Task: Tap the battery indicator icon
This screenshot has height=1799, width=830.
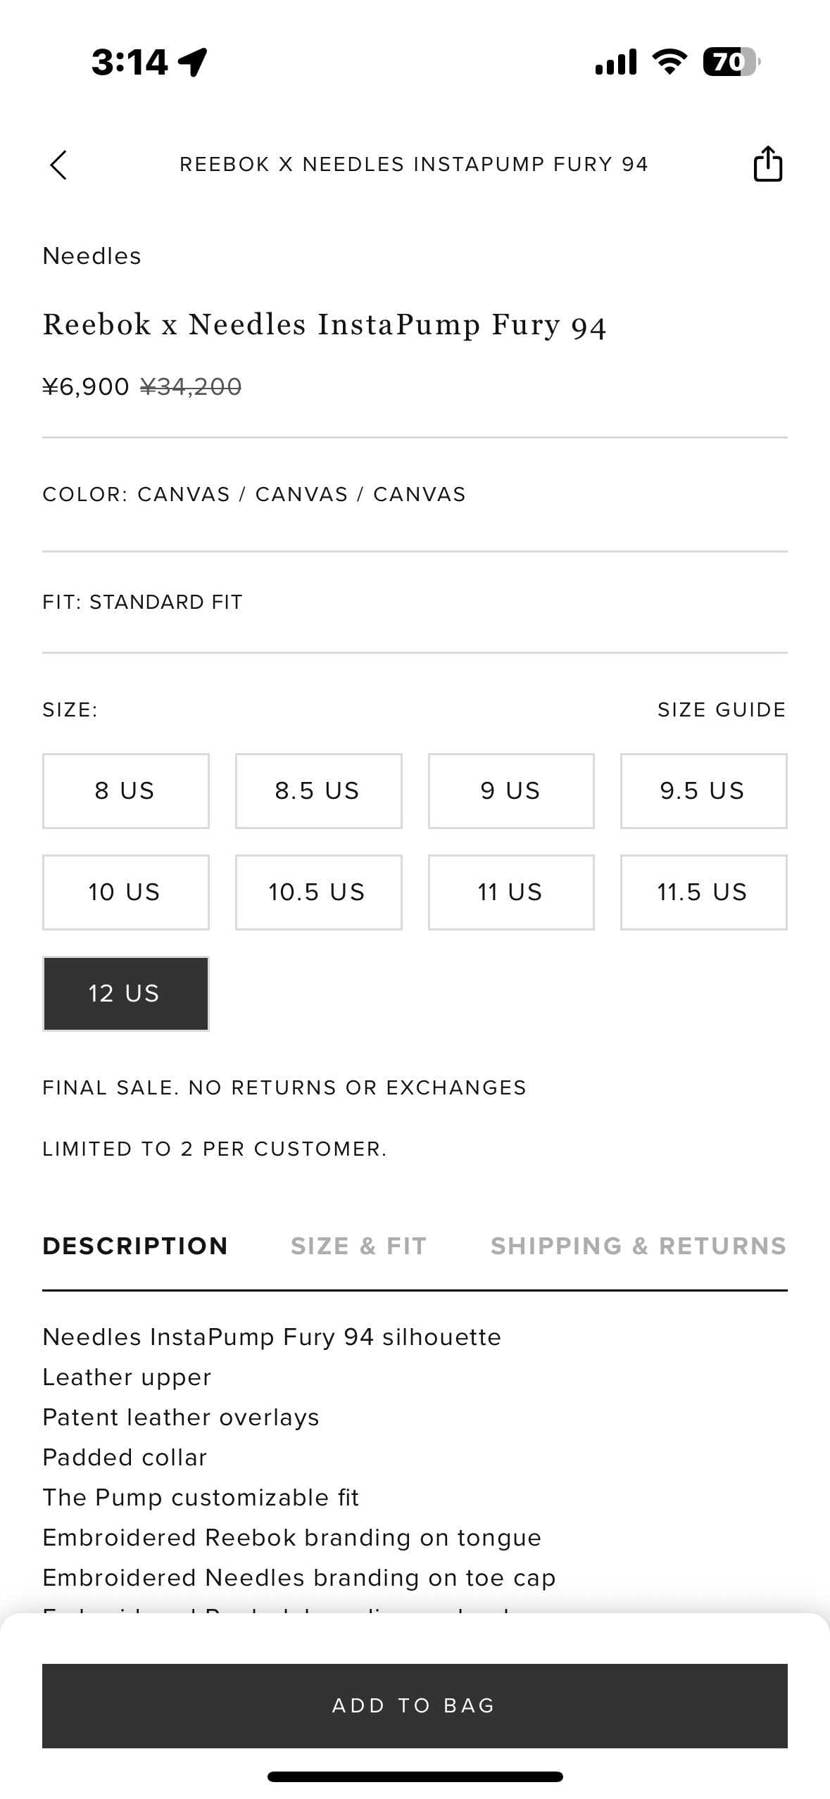Action: coord(731,62)
